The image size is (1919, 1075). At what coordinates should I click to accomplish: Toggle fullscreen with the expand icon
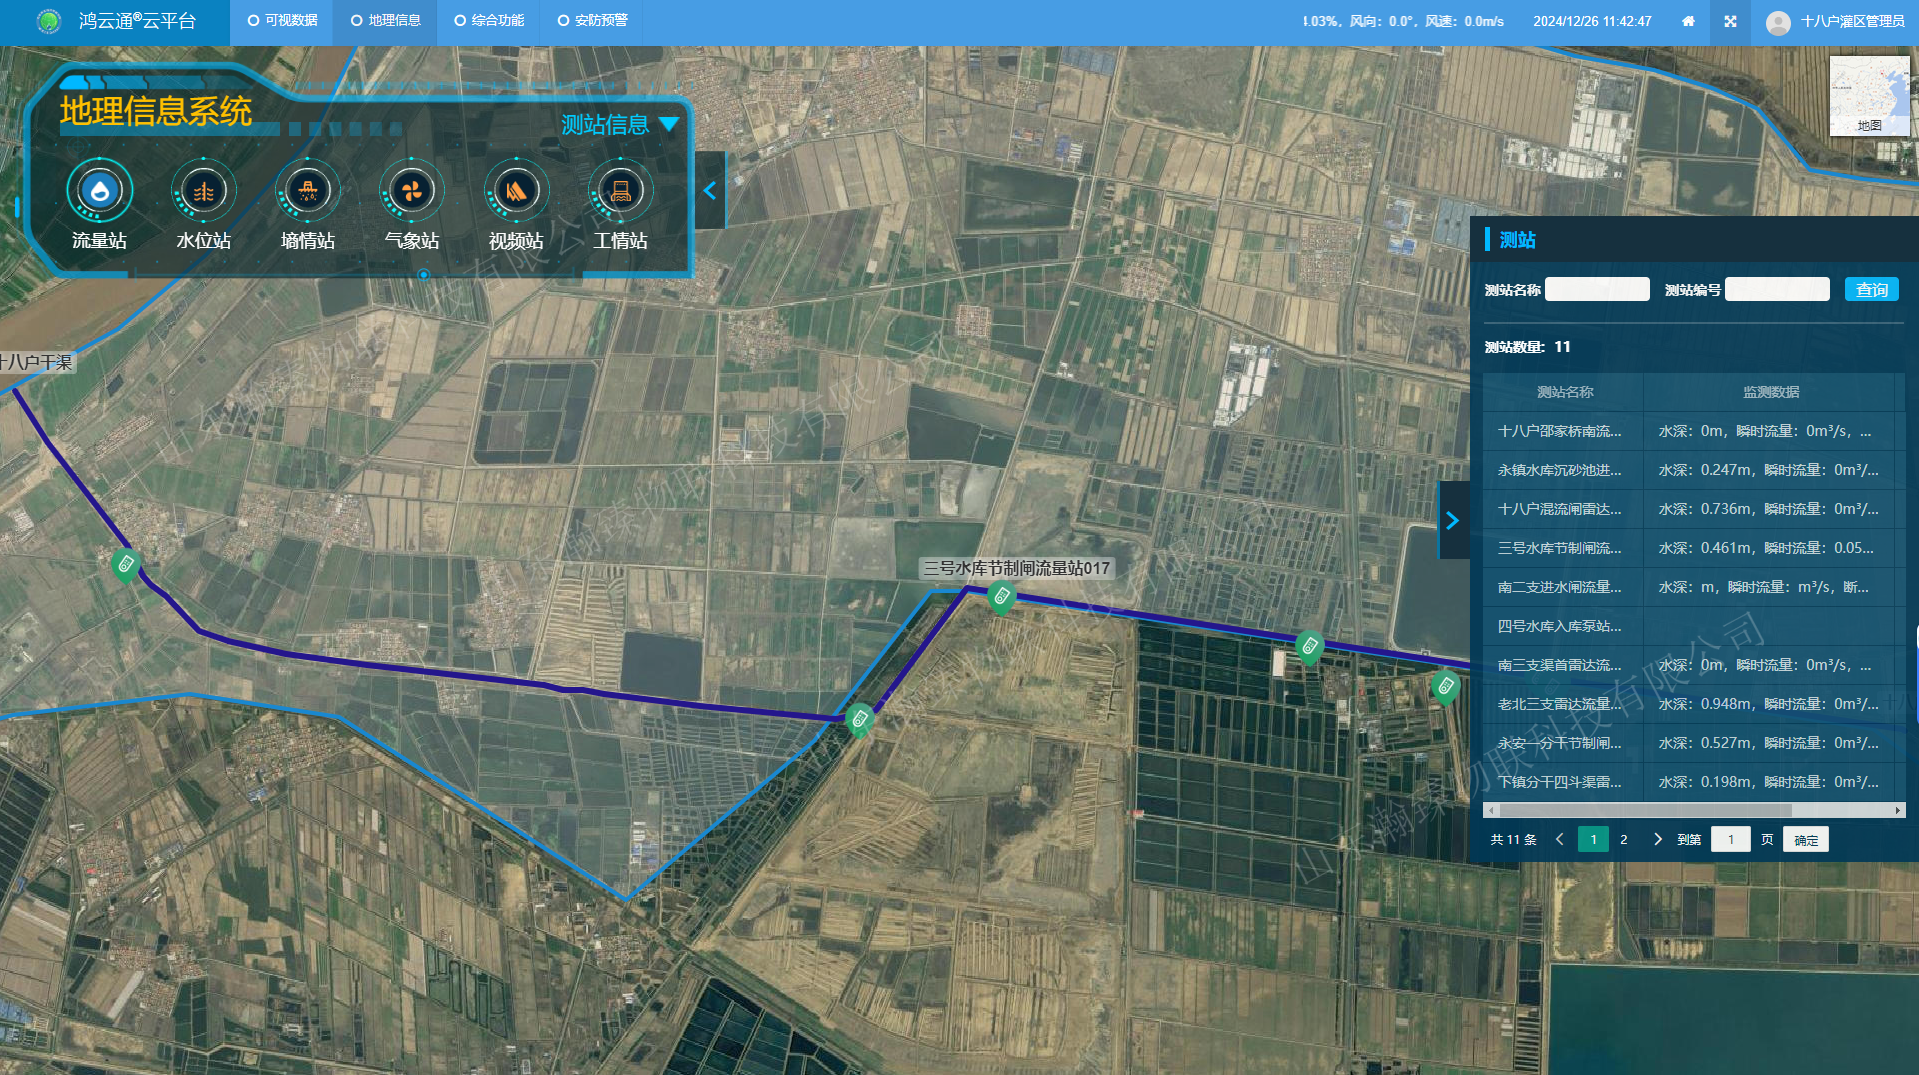point(1730,21)
